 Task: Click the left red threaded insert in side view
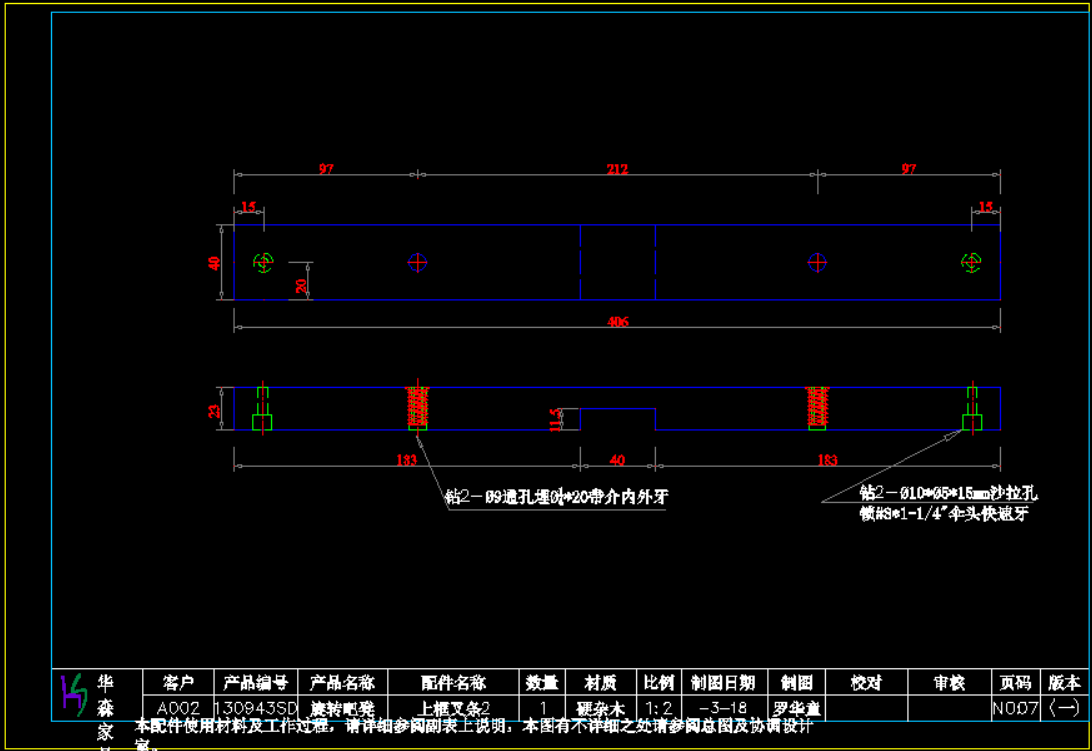click(x=418, y=406)
